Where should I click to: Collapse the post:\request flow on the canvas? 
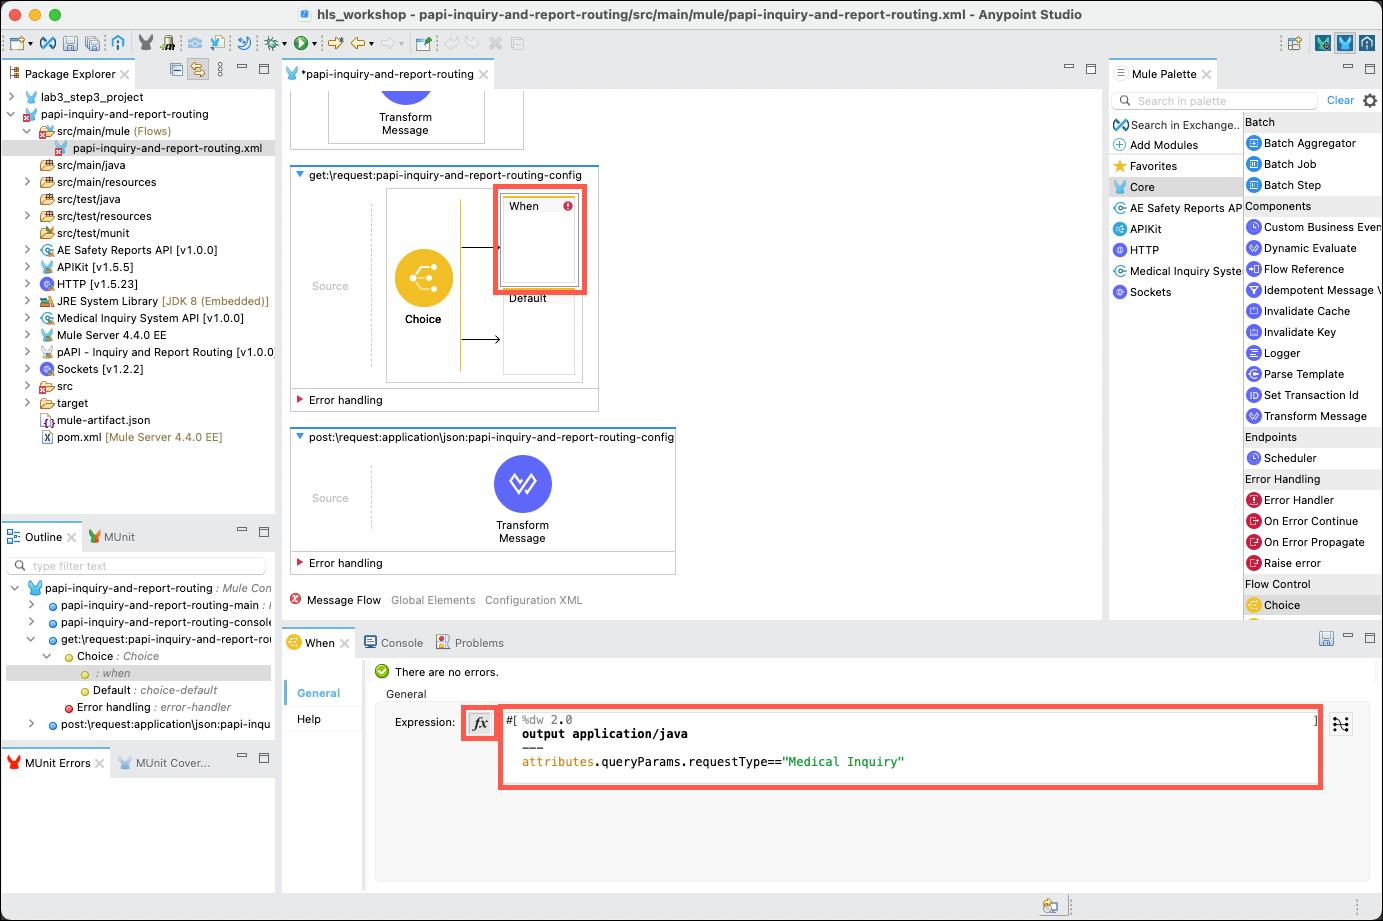pos(300,437)
